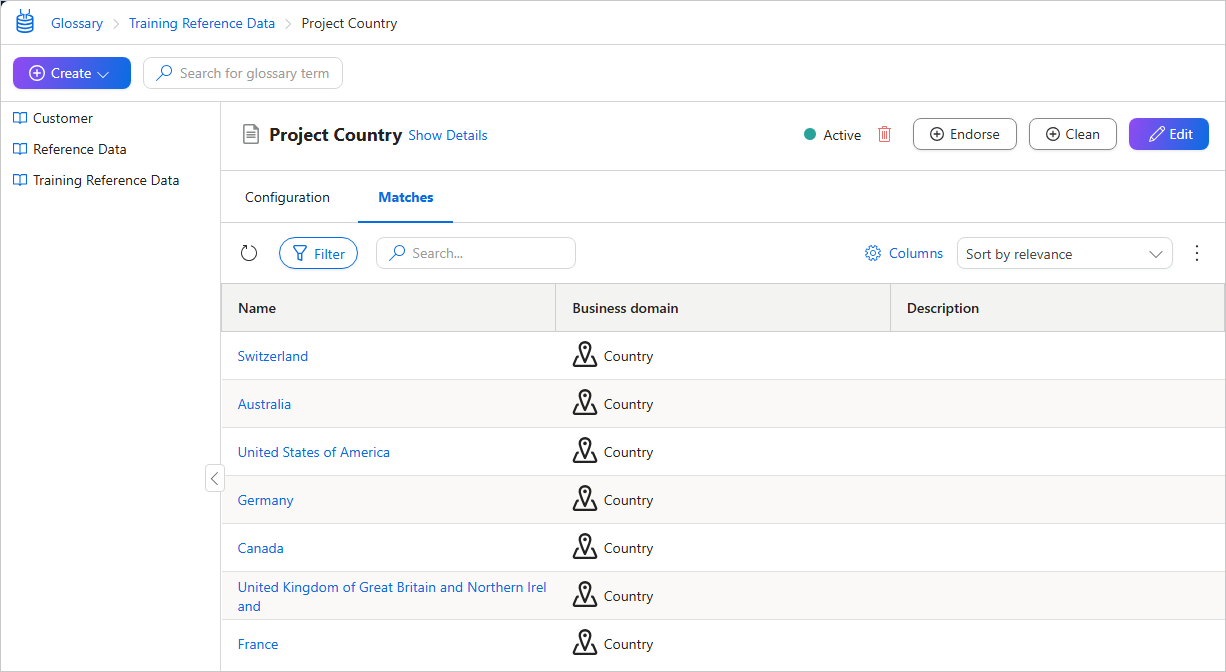Image resolution: width=1226 pixels, height=672 pixels.
Task: Click the Show Details link
Action: point(448,135)
